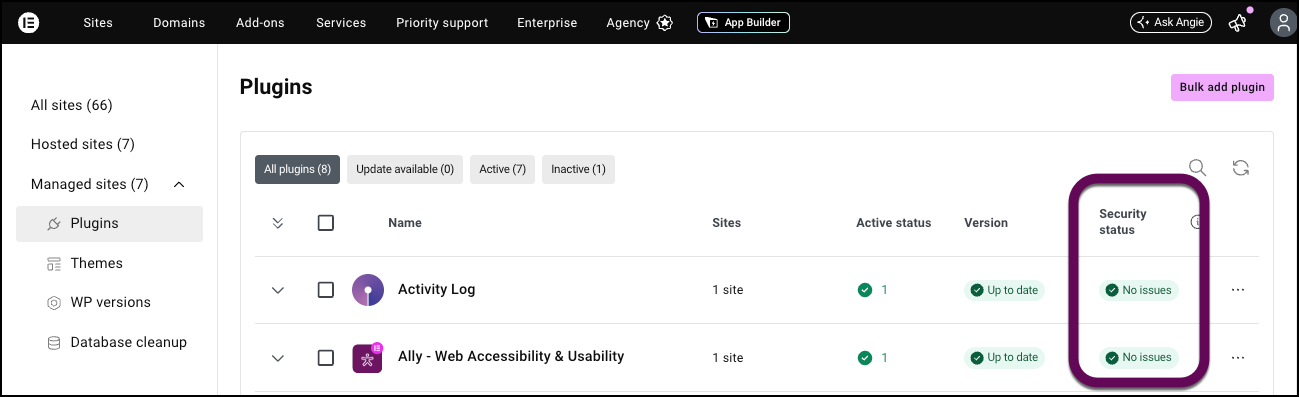
Task: Select Plugins in the sidebar
Action: point(110,224)
